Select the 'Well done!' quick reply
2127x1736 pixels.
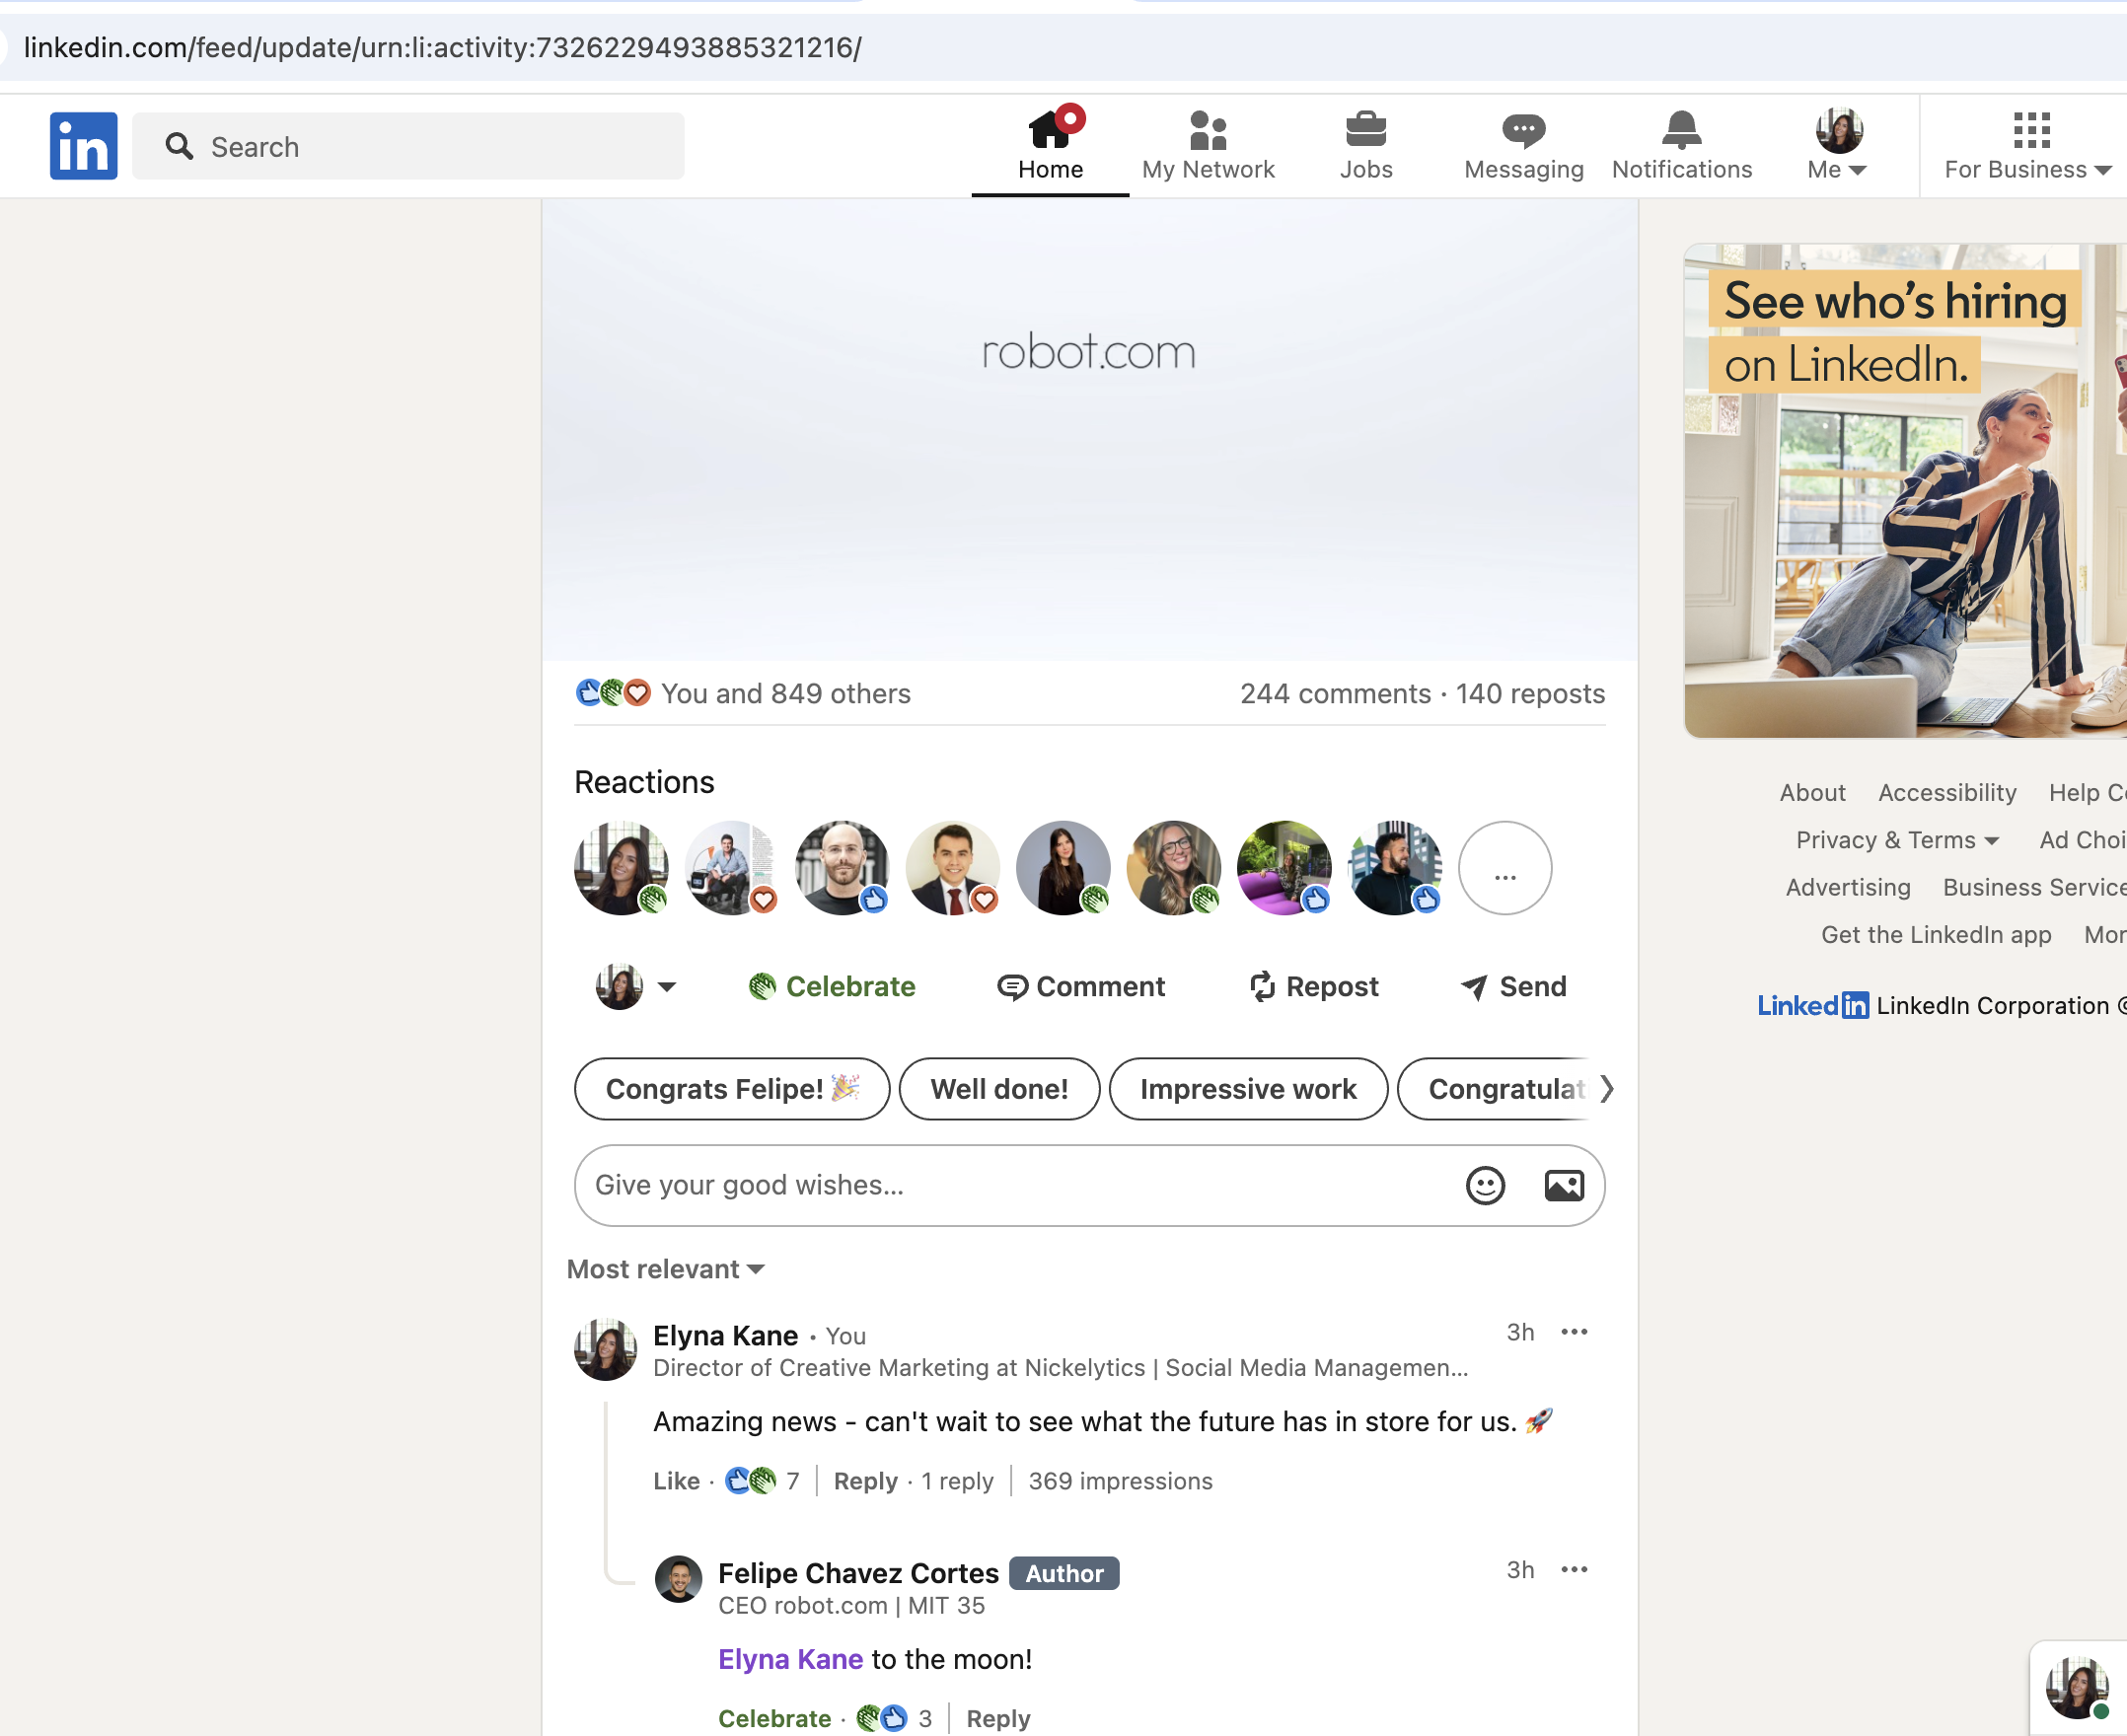[998, 1089]
